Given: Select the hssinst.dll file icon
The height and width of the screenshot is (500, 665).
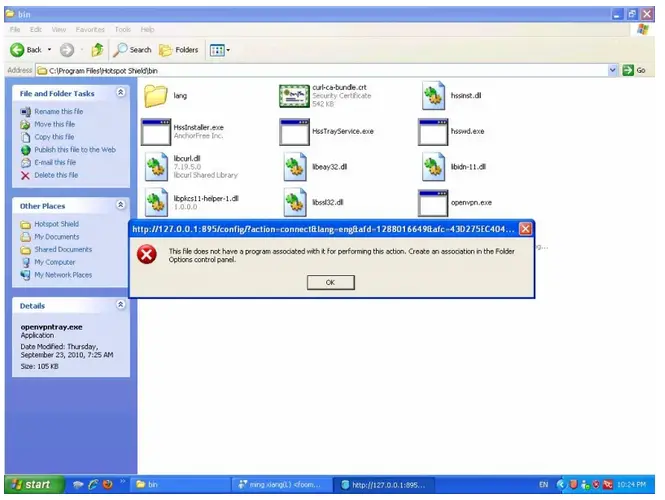Looking at the screenshot, I should [432, 96].
